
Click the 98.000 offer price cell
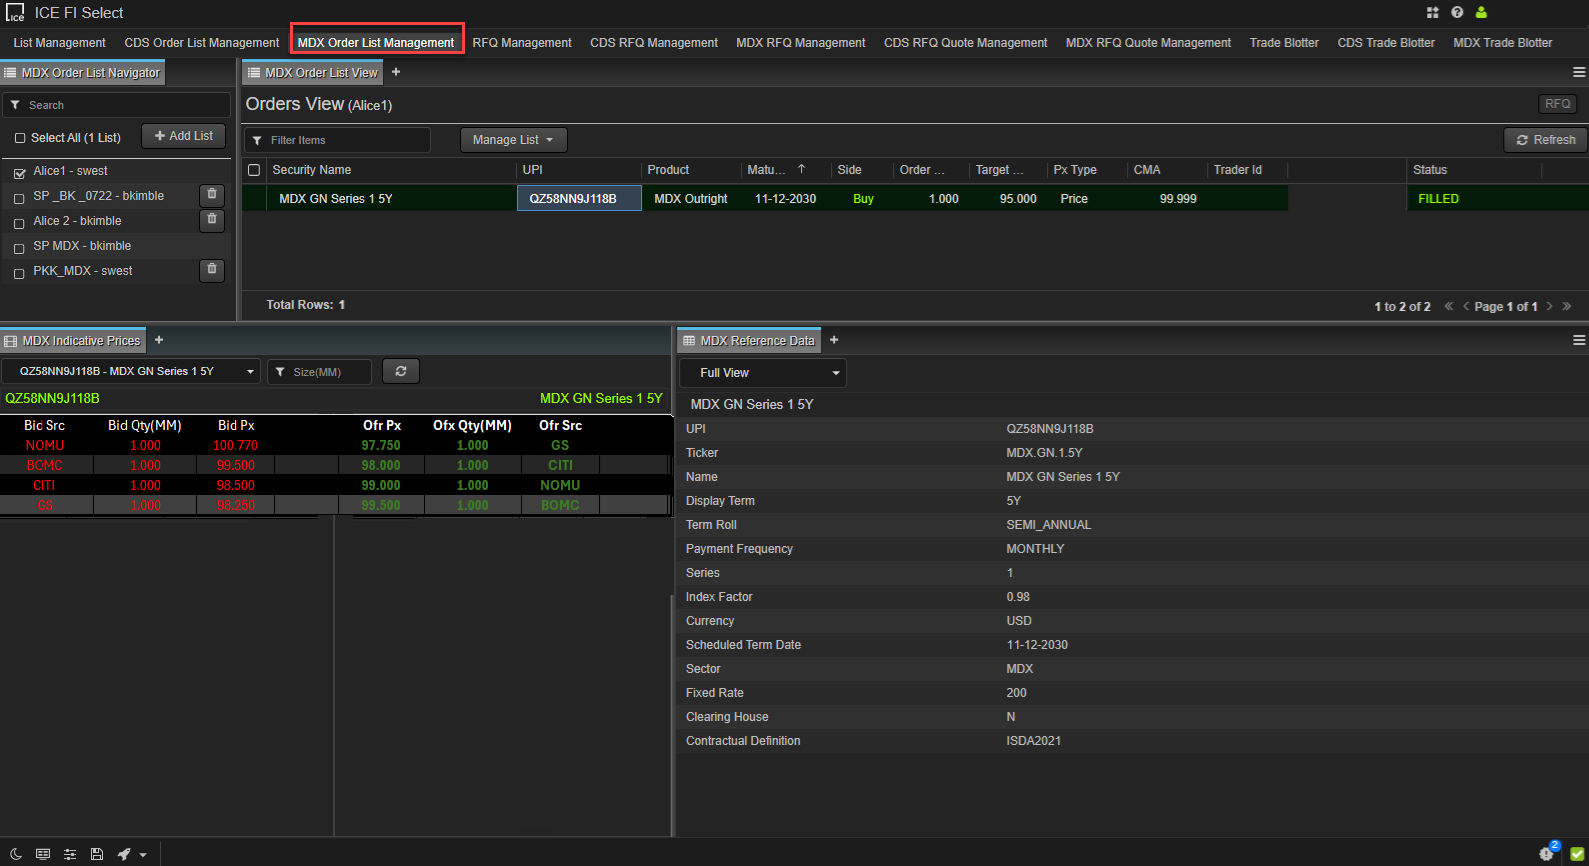[x=381, y=465]
